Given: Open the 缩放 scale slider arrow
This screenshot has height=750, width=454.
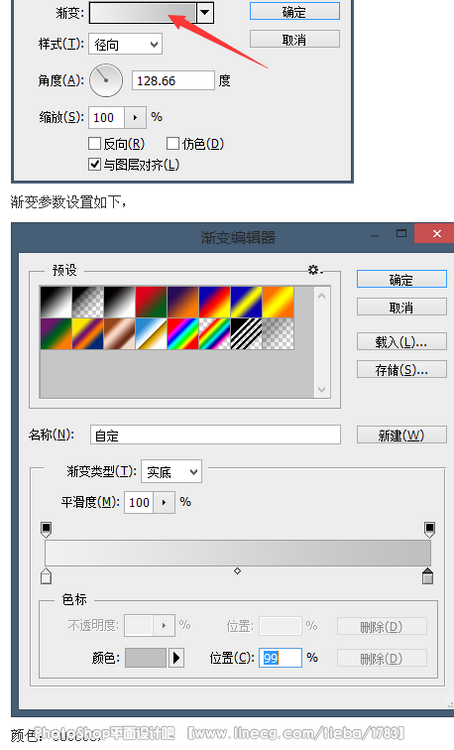Looking at the screenshot, I should click(135, 117).
